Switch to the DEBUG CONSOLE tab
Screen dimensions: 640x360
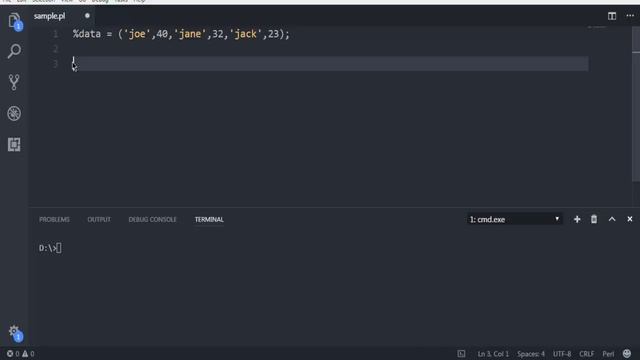tap(152, 219)
